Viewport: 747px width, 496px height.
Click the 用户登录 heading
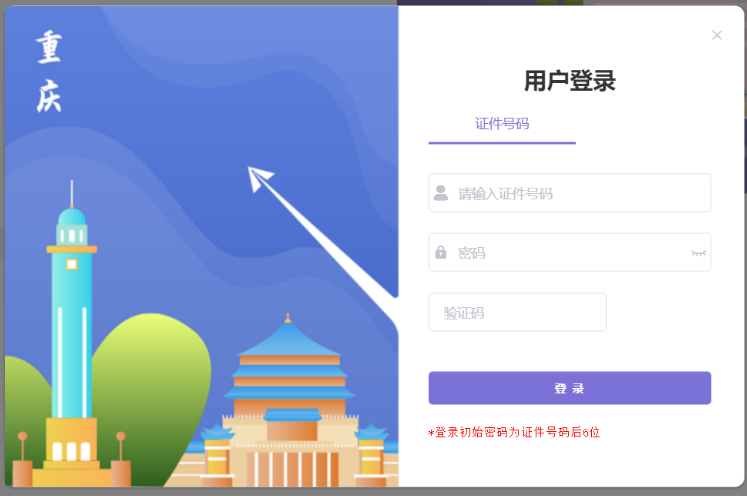570,81
